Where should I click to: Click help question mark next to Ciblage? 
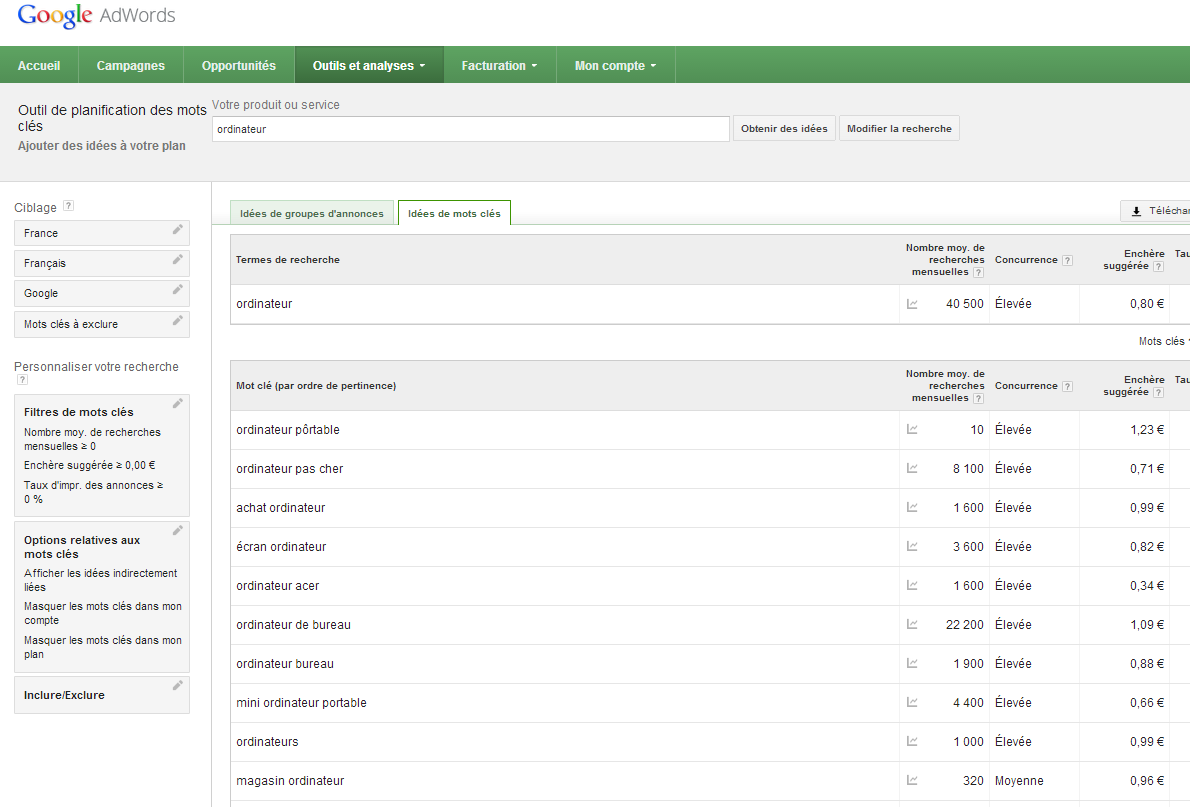click(68, 207)
